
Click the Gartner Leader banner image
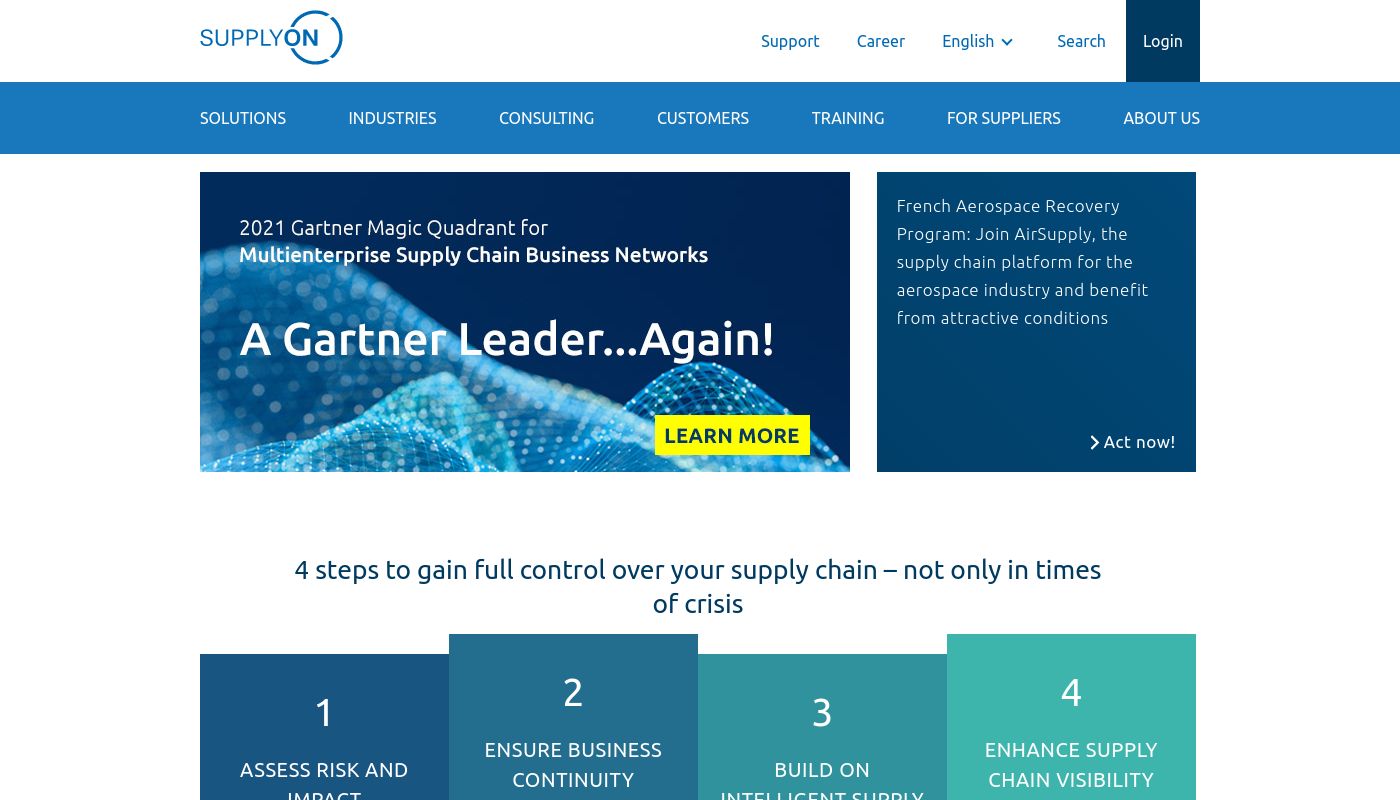click(x=525, y=322)
